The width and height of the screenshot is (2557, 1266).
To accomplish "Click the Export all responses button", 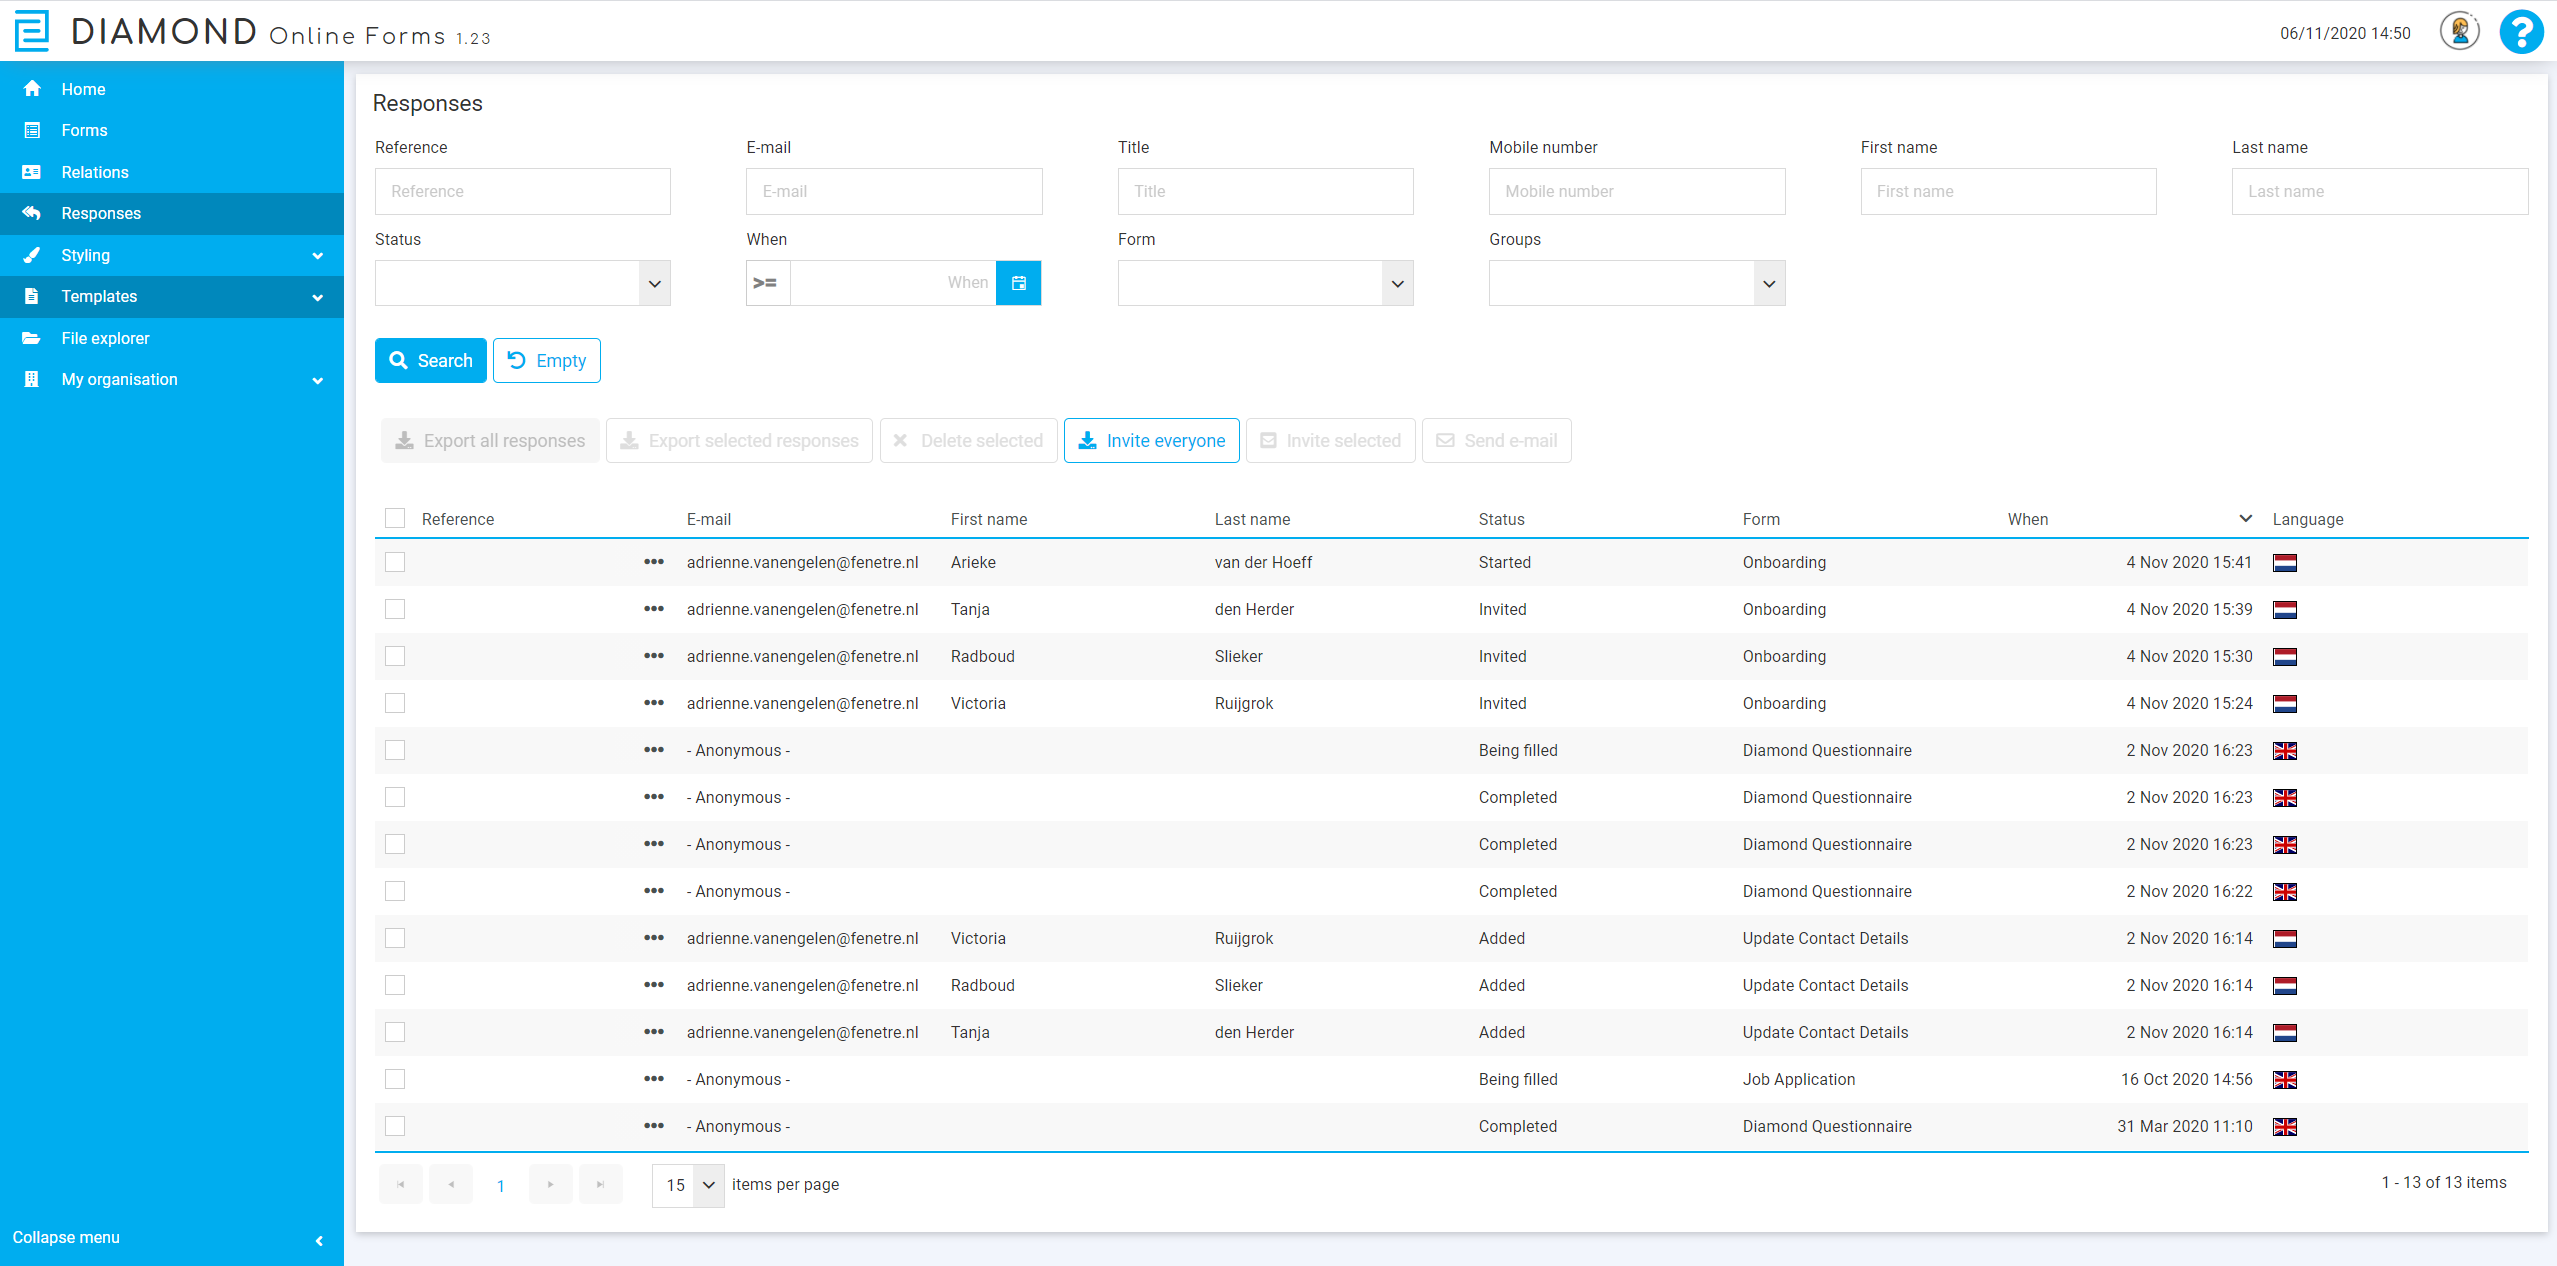I will pos(489,440).
